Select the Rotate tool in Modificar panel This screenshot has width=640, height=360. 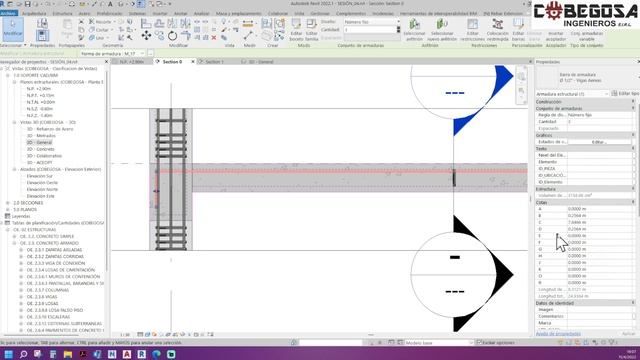click(x=172, y=36)
